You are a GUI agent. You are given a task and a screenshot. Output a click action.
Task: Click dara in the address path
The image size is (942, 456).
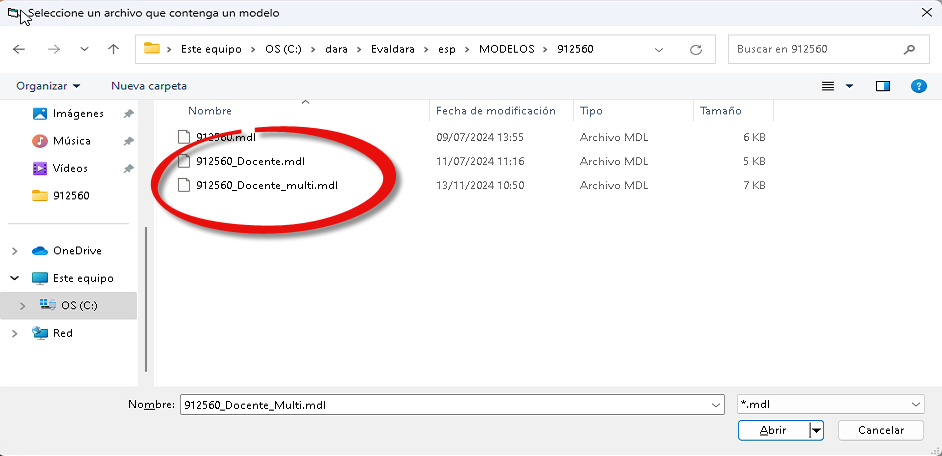pos(336,49)
